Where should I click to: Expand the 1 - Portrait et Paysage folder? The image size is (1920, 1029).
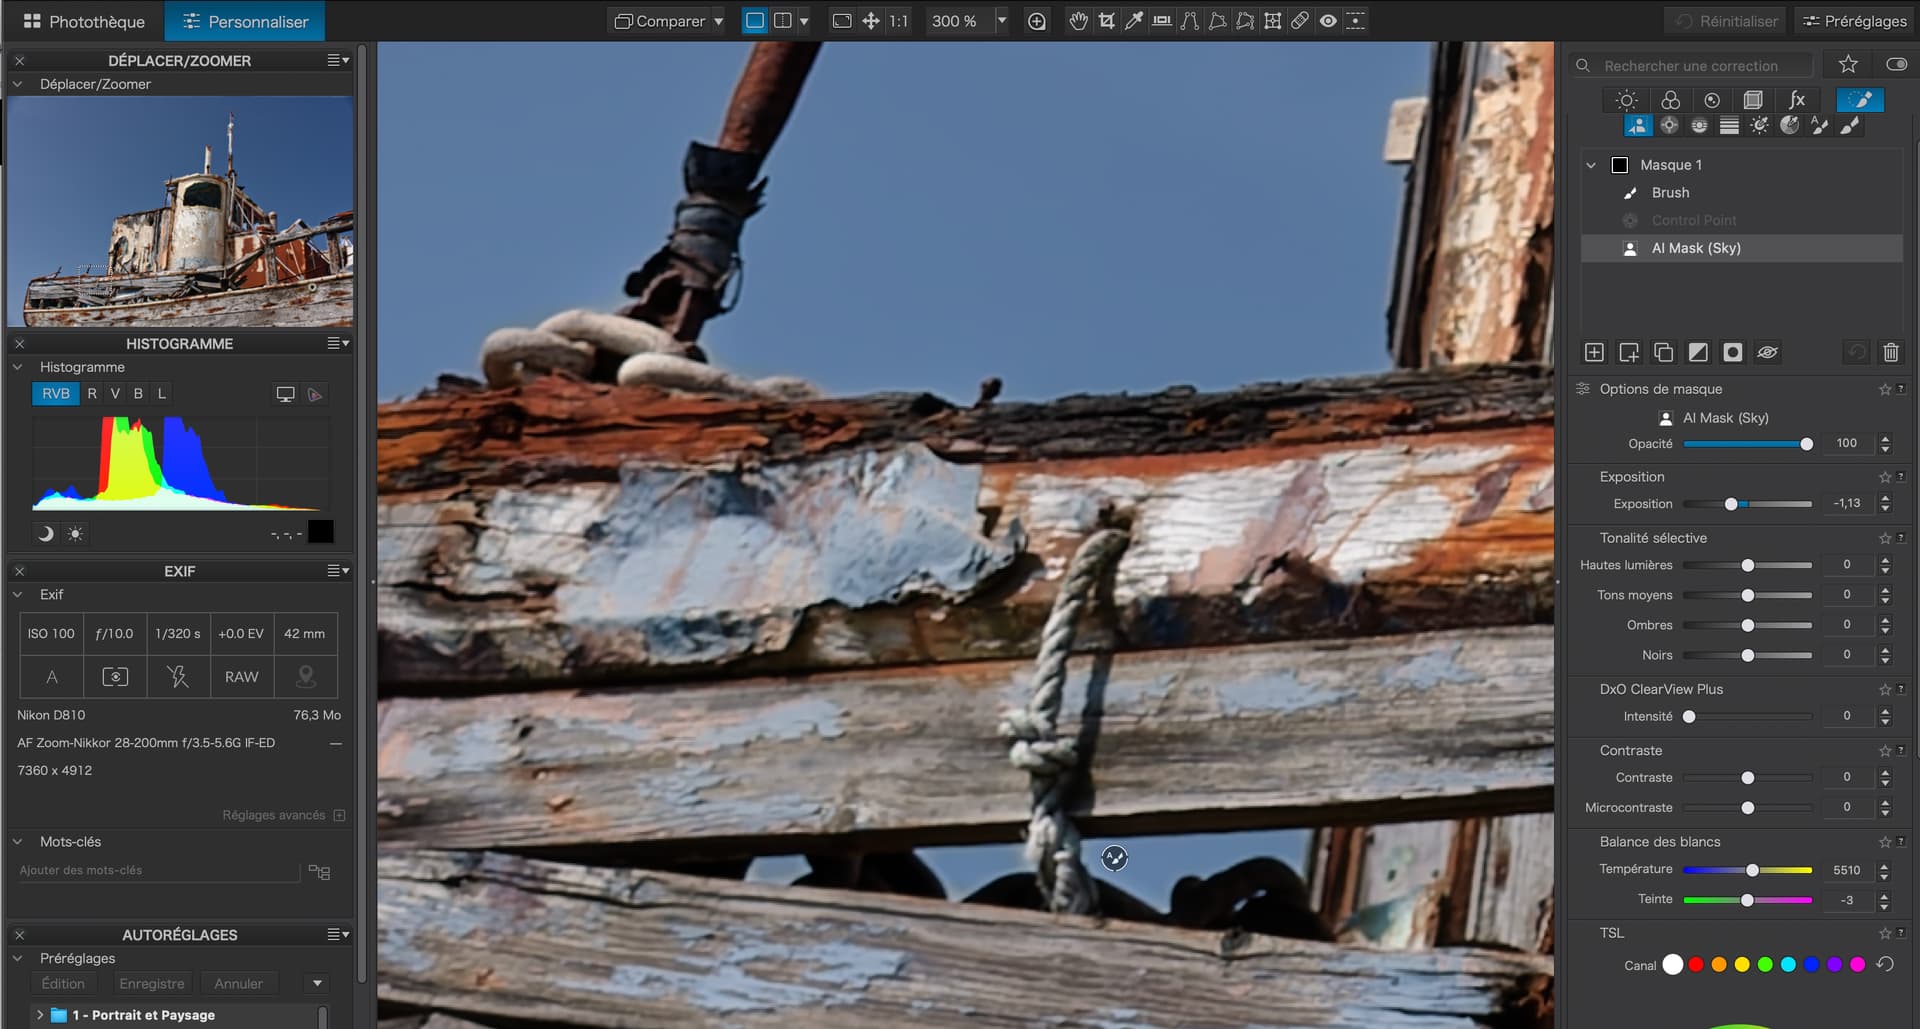[40, 1015]
